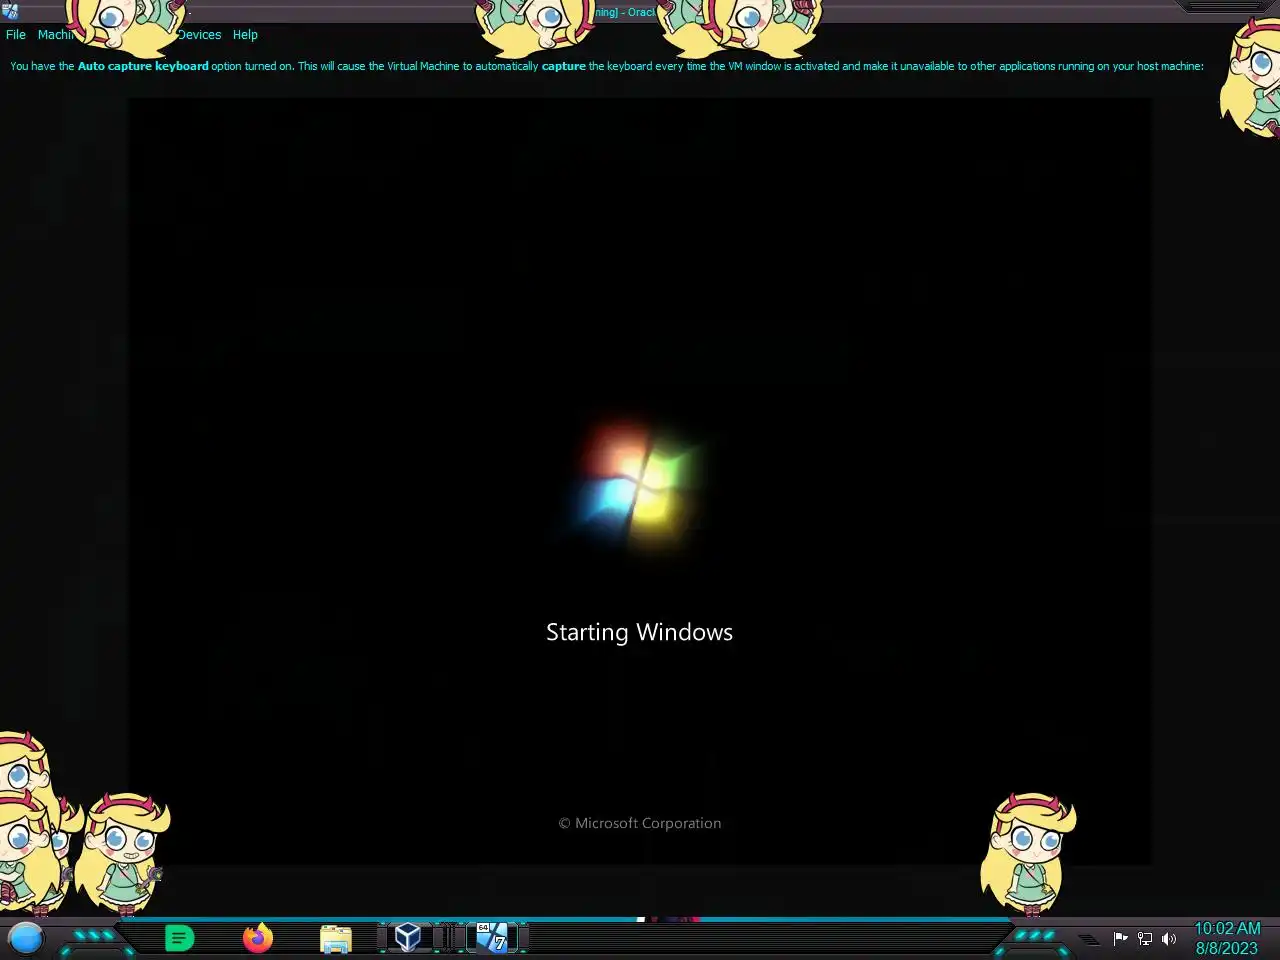Image resolution: width=1280 pixels, height=960 pixels.
Task: Open the network tray icon
Action: tap(1145, 938)
